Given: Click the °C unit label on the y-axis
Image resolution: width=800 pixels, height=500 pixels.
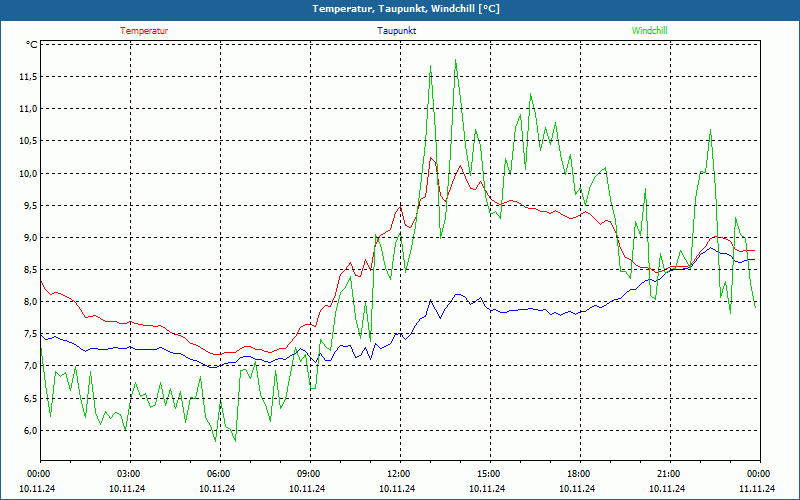Looking at the screenshot, I should point(32,45).
